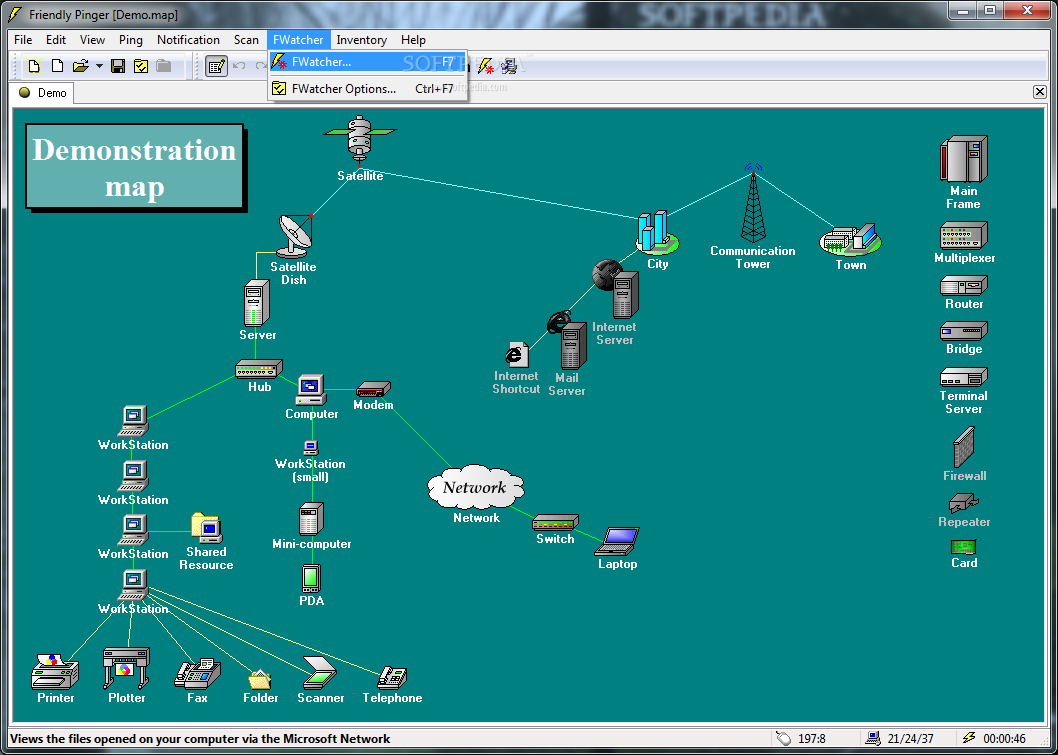Click the Demonstration map title box
The height and width of the screenshot is (755, 1058).
(x=135, y=166)
